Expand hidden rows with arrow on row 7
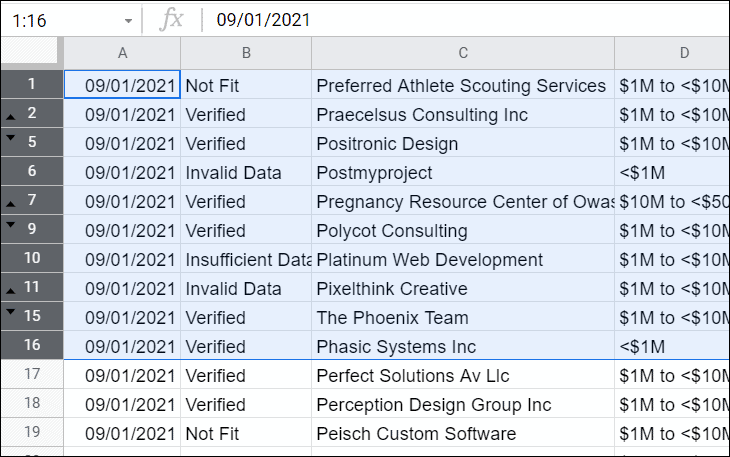730x457 pixels. 10,206
